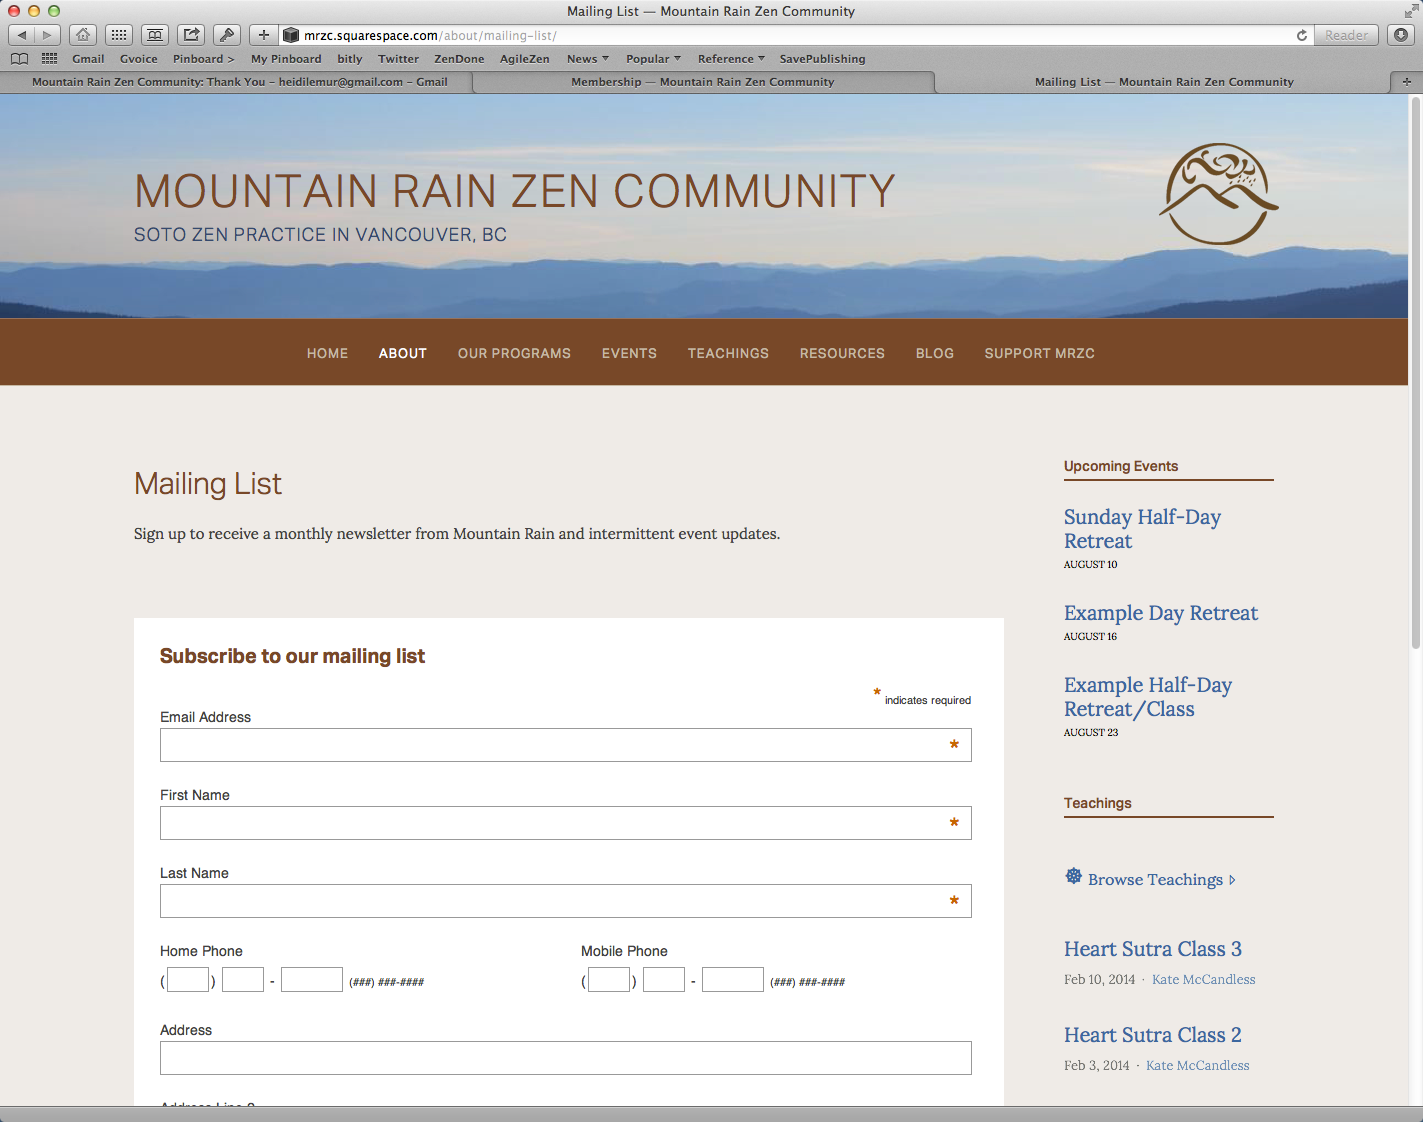1423x1122 pixels.
Task: Click the Mountain Rain circular logo
Action: [x=1218, y=194]
